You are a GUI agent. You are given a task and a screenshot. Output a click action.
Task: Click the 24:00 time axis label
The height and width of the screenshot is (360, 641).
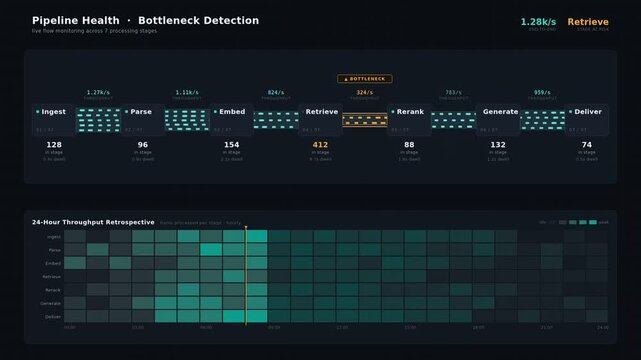click(603, 328)
